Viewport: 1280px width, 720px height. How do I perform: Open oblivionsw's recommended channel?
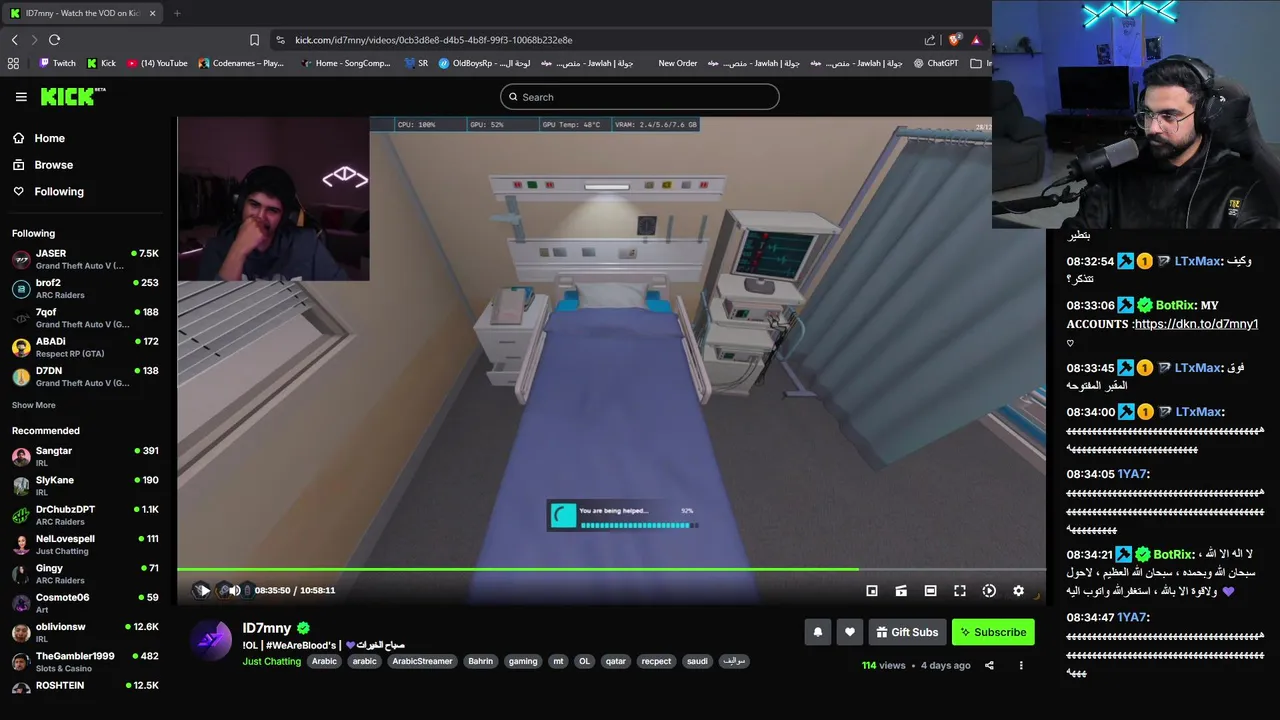point(85,633)
